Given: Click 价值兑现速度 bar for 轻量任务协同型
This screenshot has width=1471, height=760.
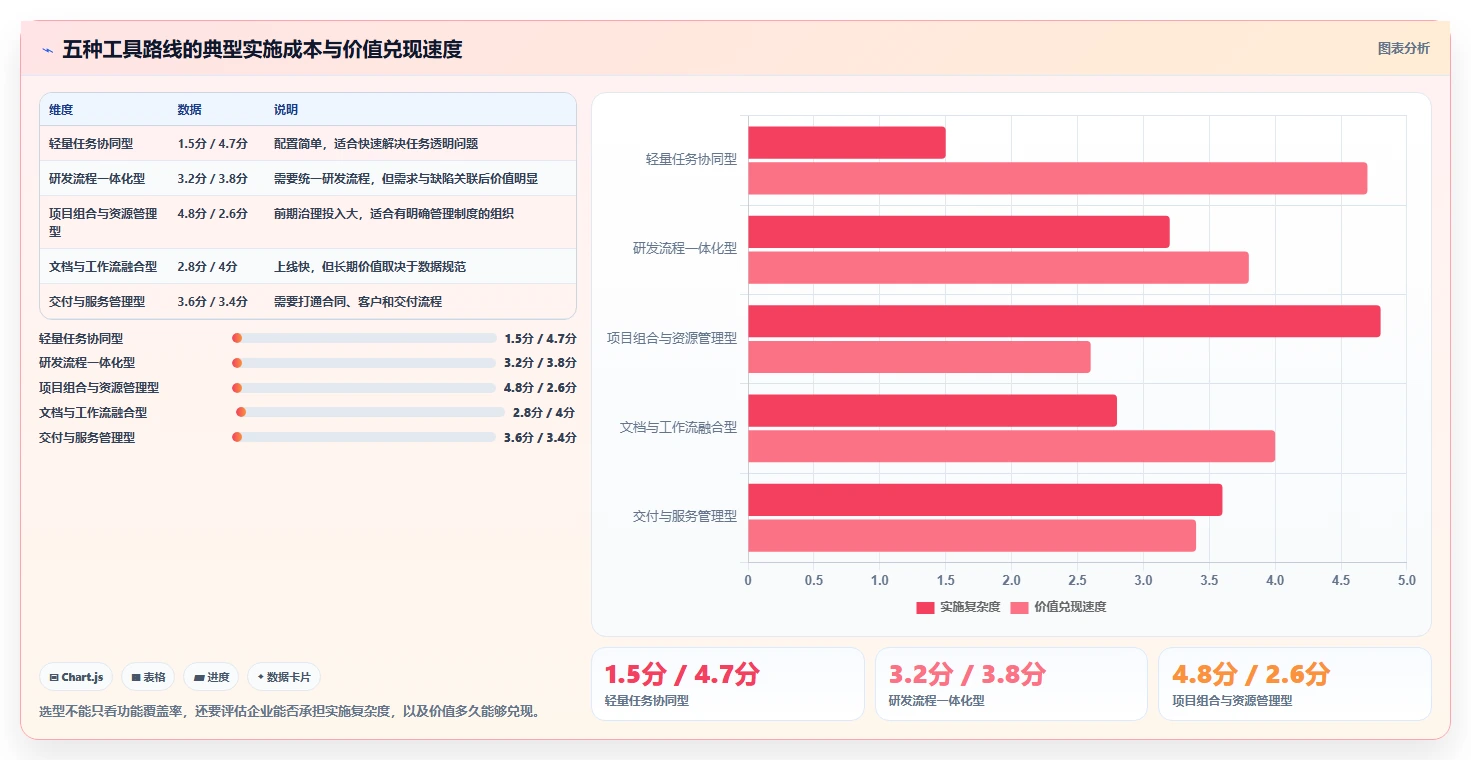Looking at the screenshot, I should coord(1058,178).
